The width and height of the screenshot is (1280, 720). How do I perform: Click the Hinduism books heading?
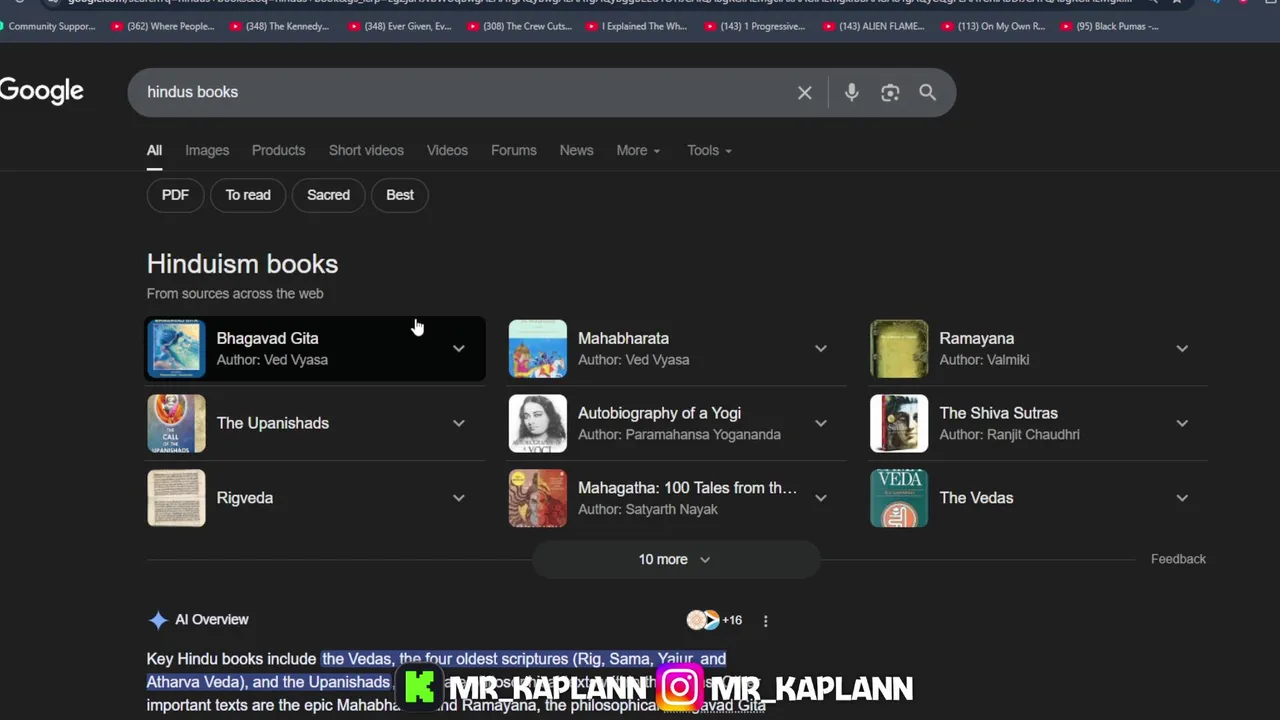pyautogui.click(x=242, y=264)
